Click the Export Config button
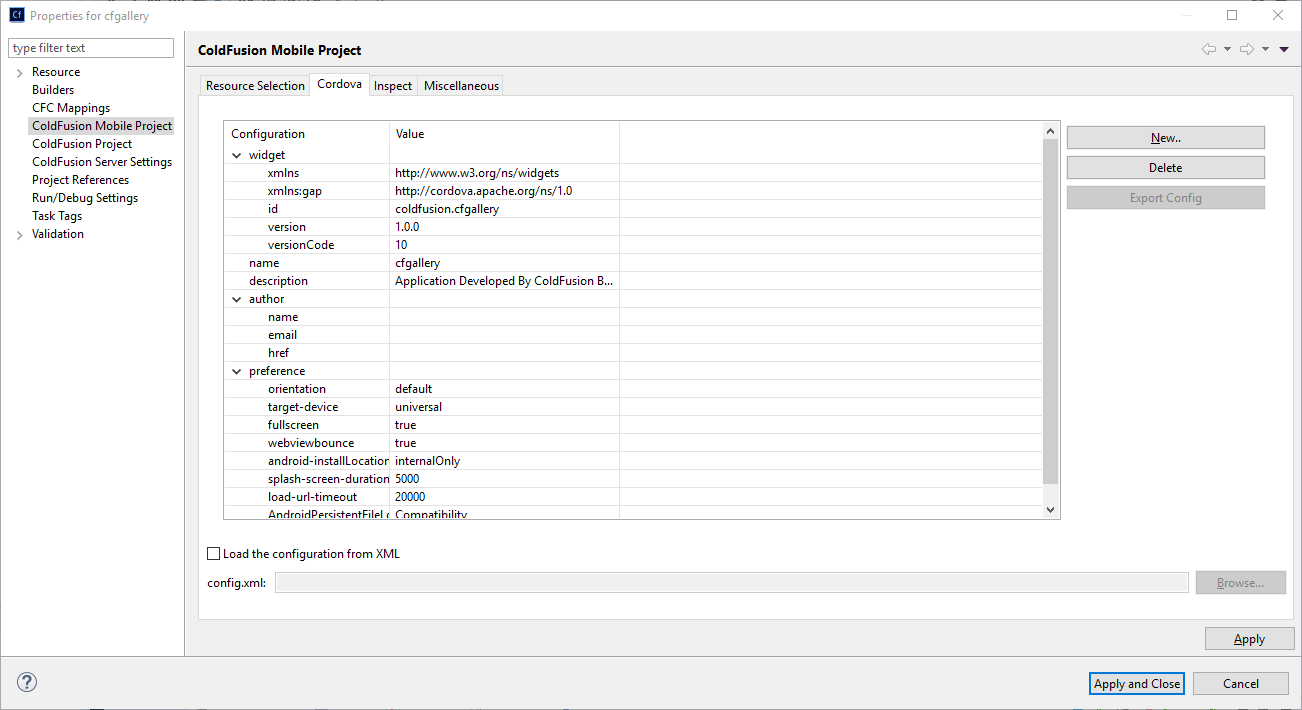This screenshot has width=1302, height=710. 1166,198
